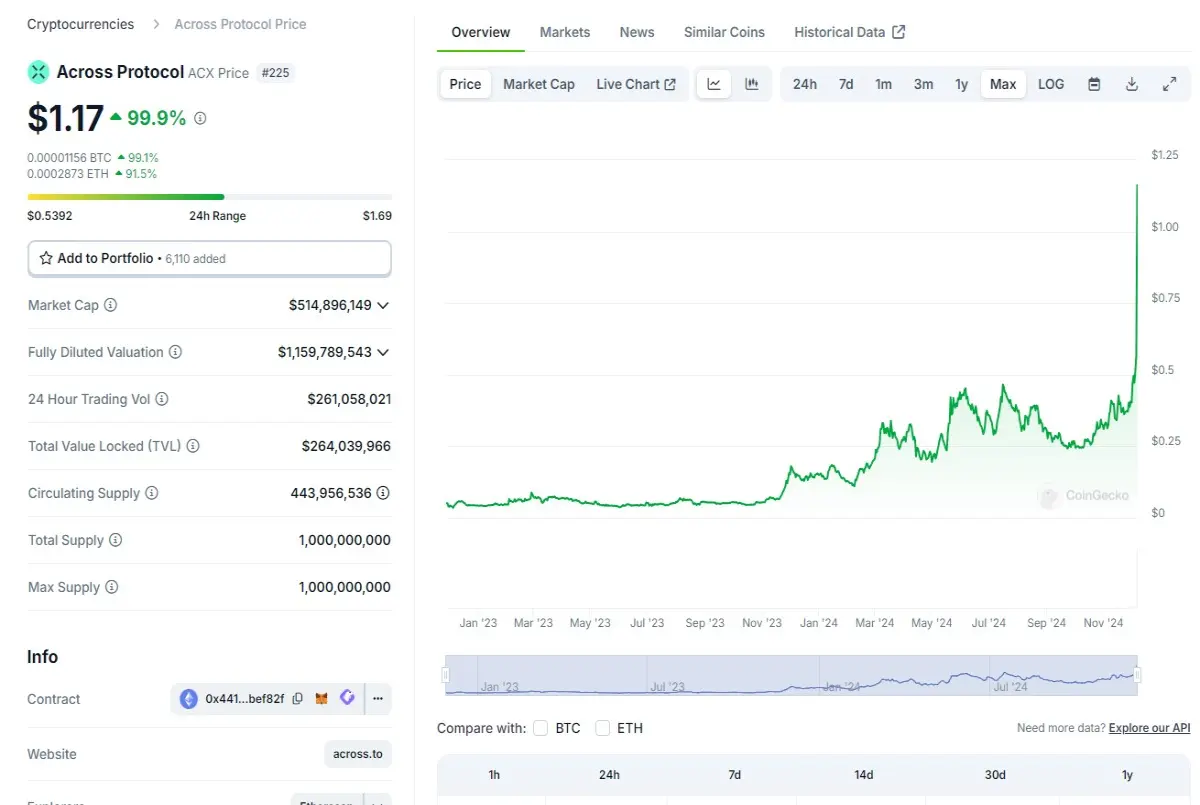This screenshot has width=1200, height=805.
Task: Show Total Value Locked info icon
Action: click(193, 446)
